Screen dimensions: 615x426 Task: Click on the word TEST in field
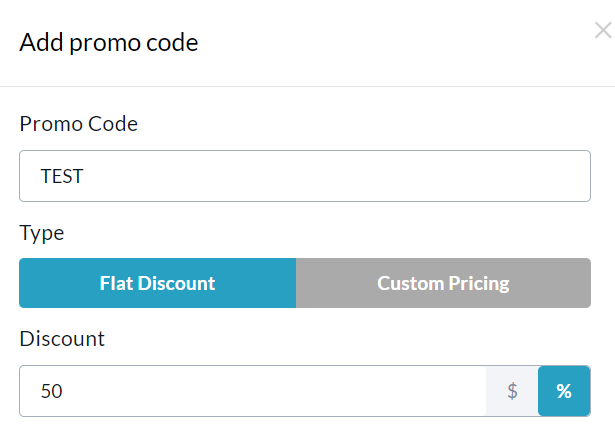tap(61, 176)
